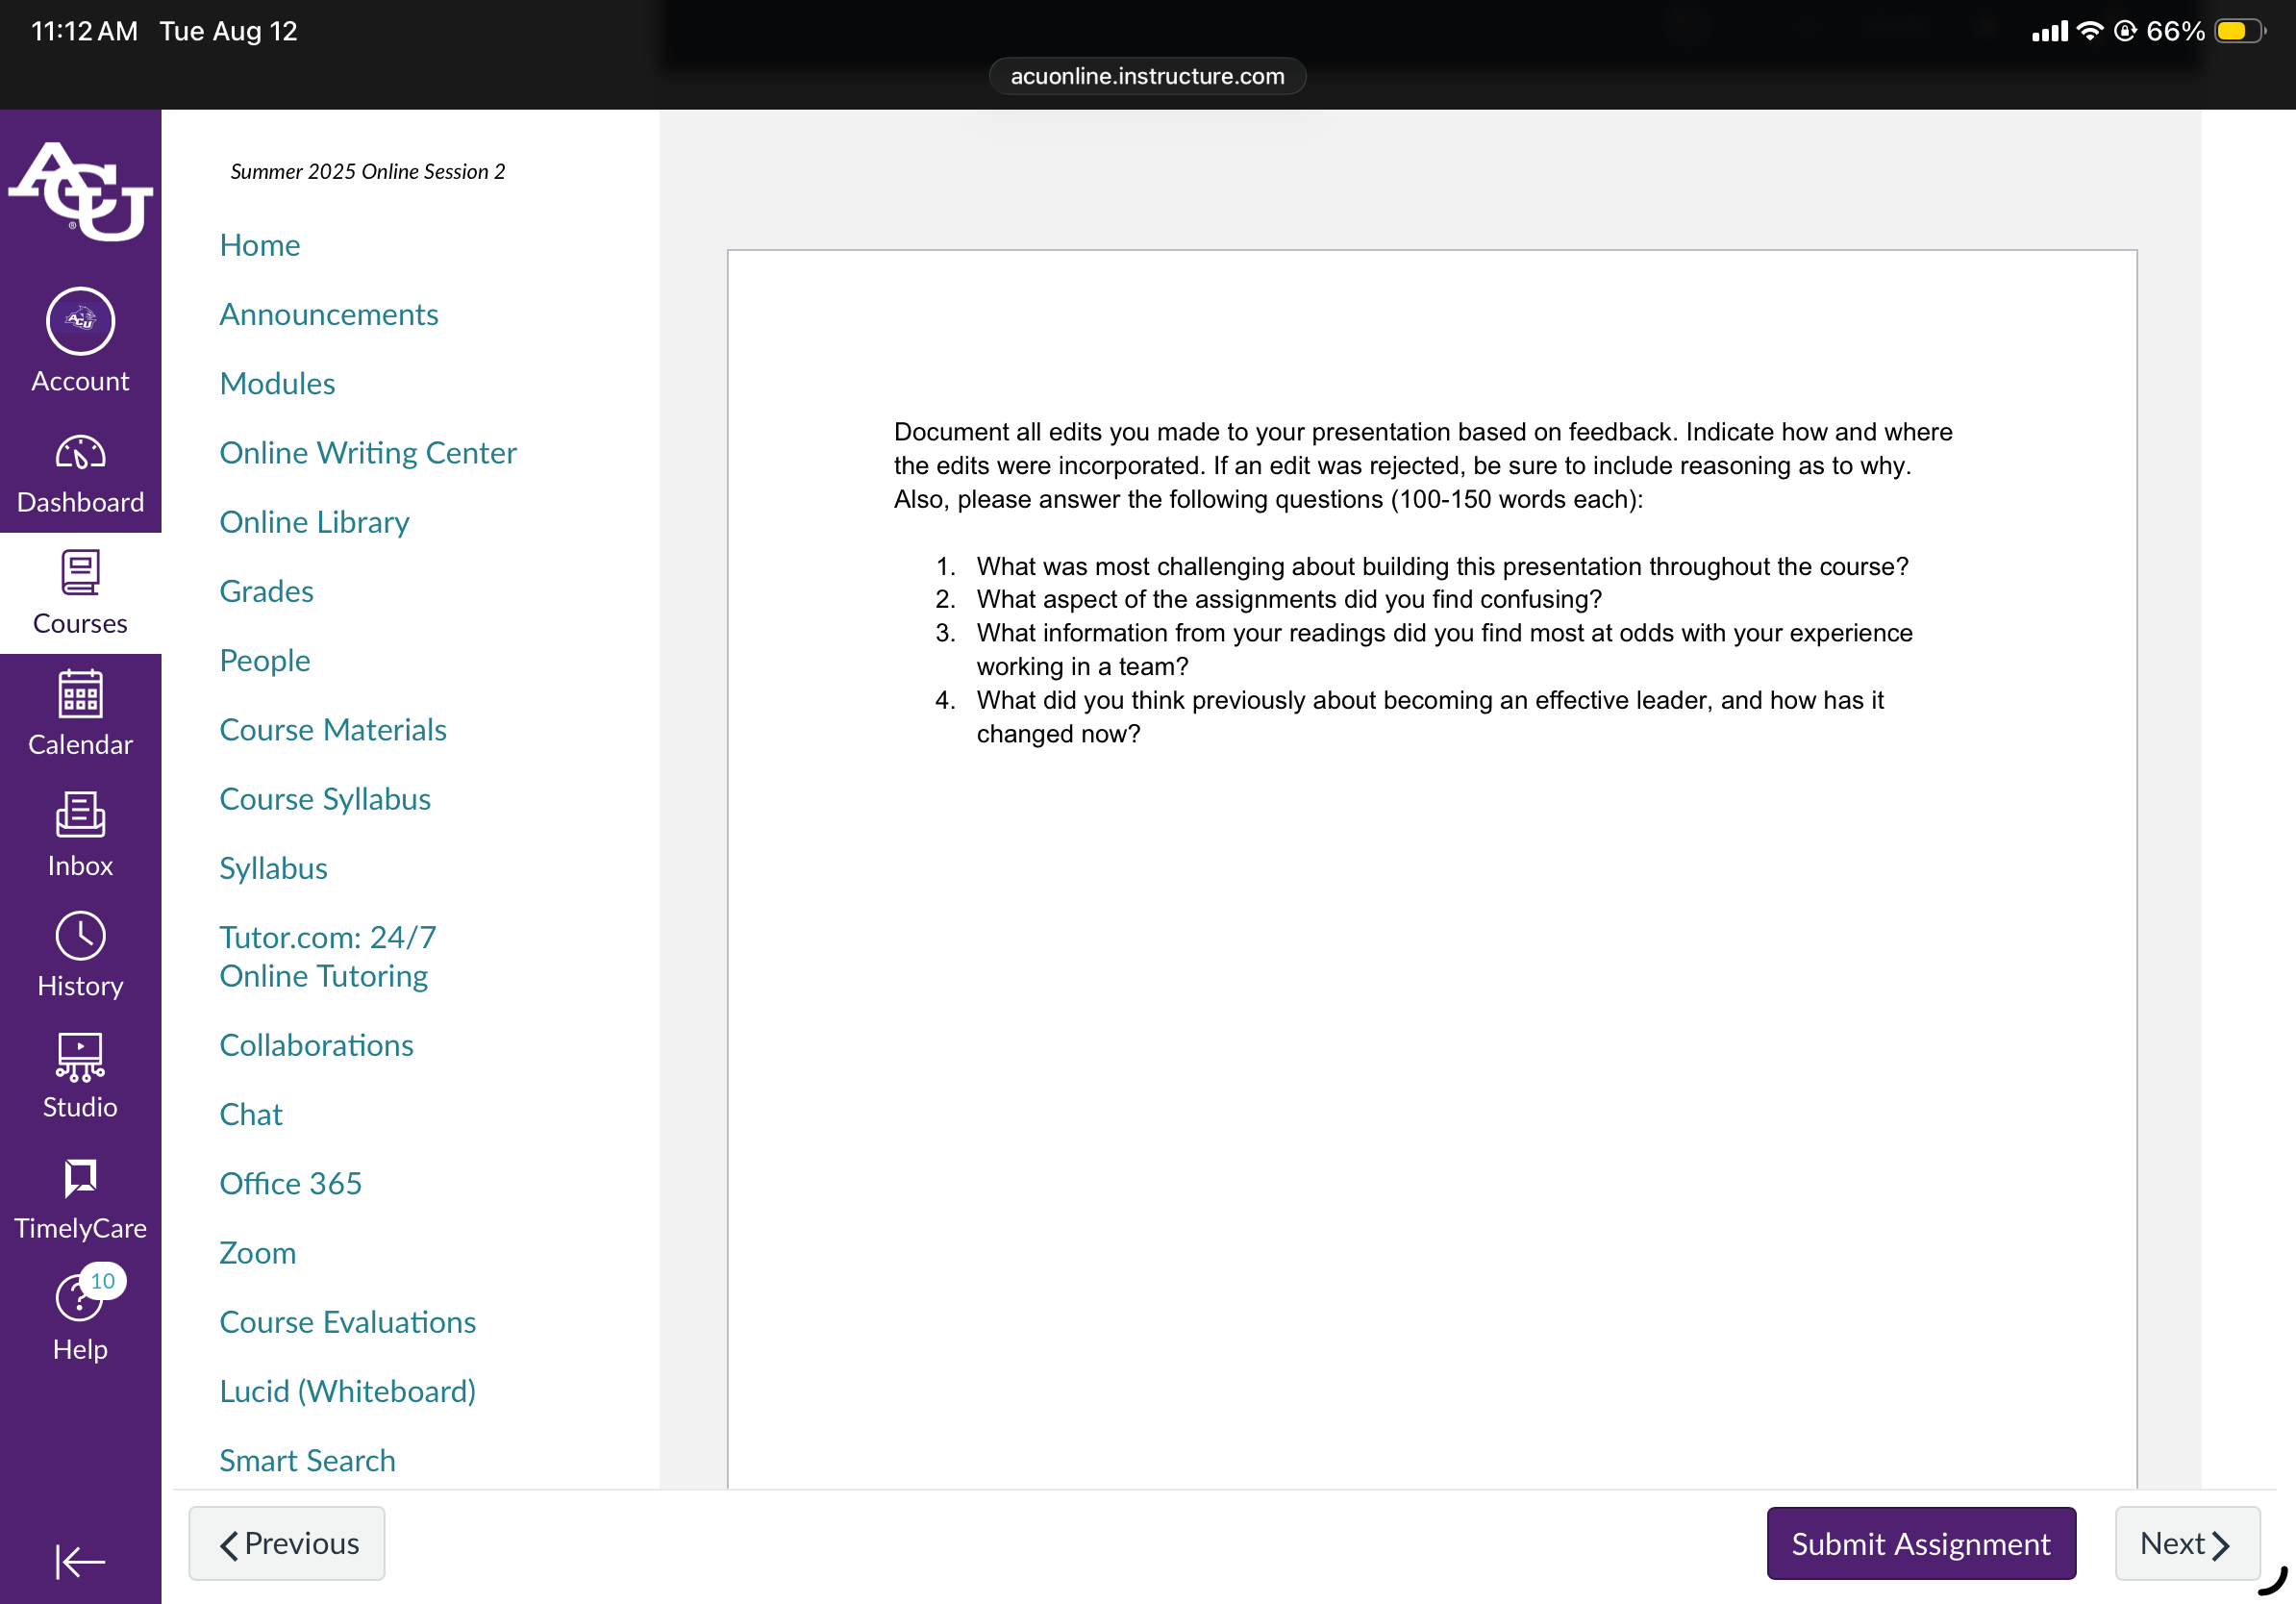2296x1604 pixels.
Task: Open the Modules course menu link
Action: click(277, 384)
